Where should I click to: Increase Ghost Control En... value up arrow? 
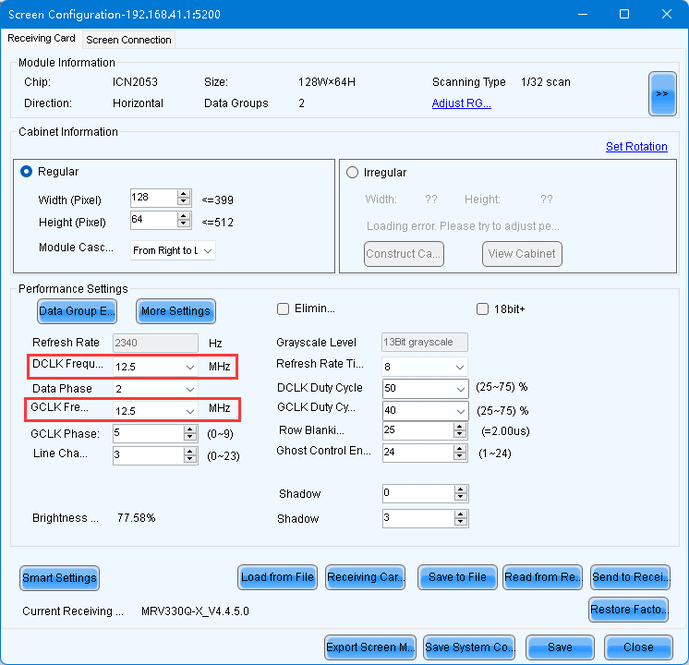point(460,448)
